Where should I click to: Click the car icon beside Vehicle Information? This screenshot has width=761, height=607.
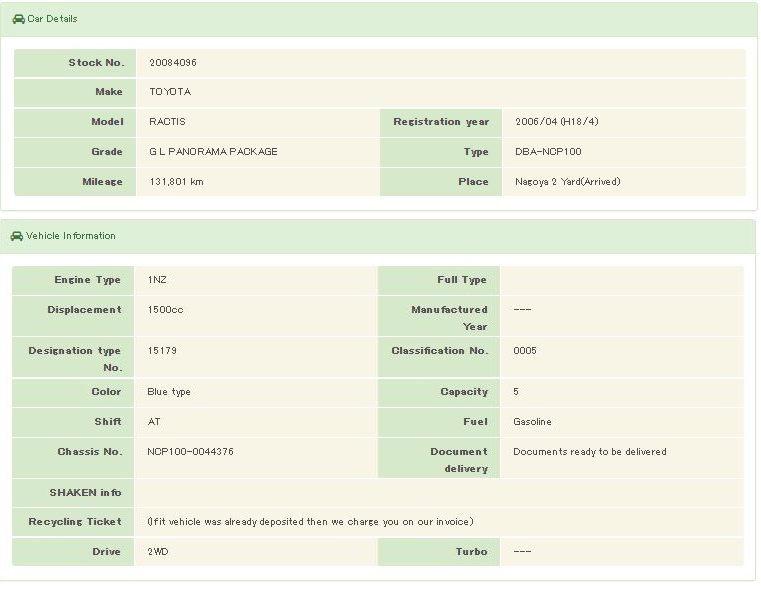tap(17, 236)
